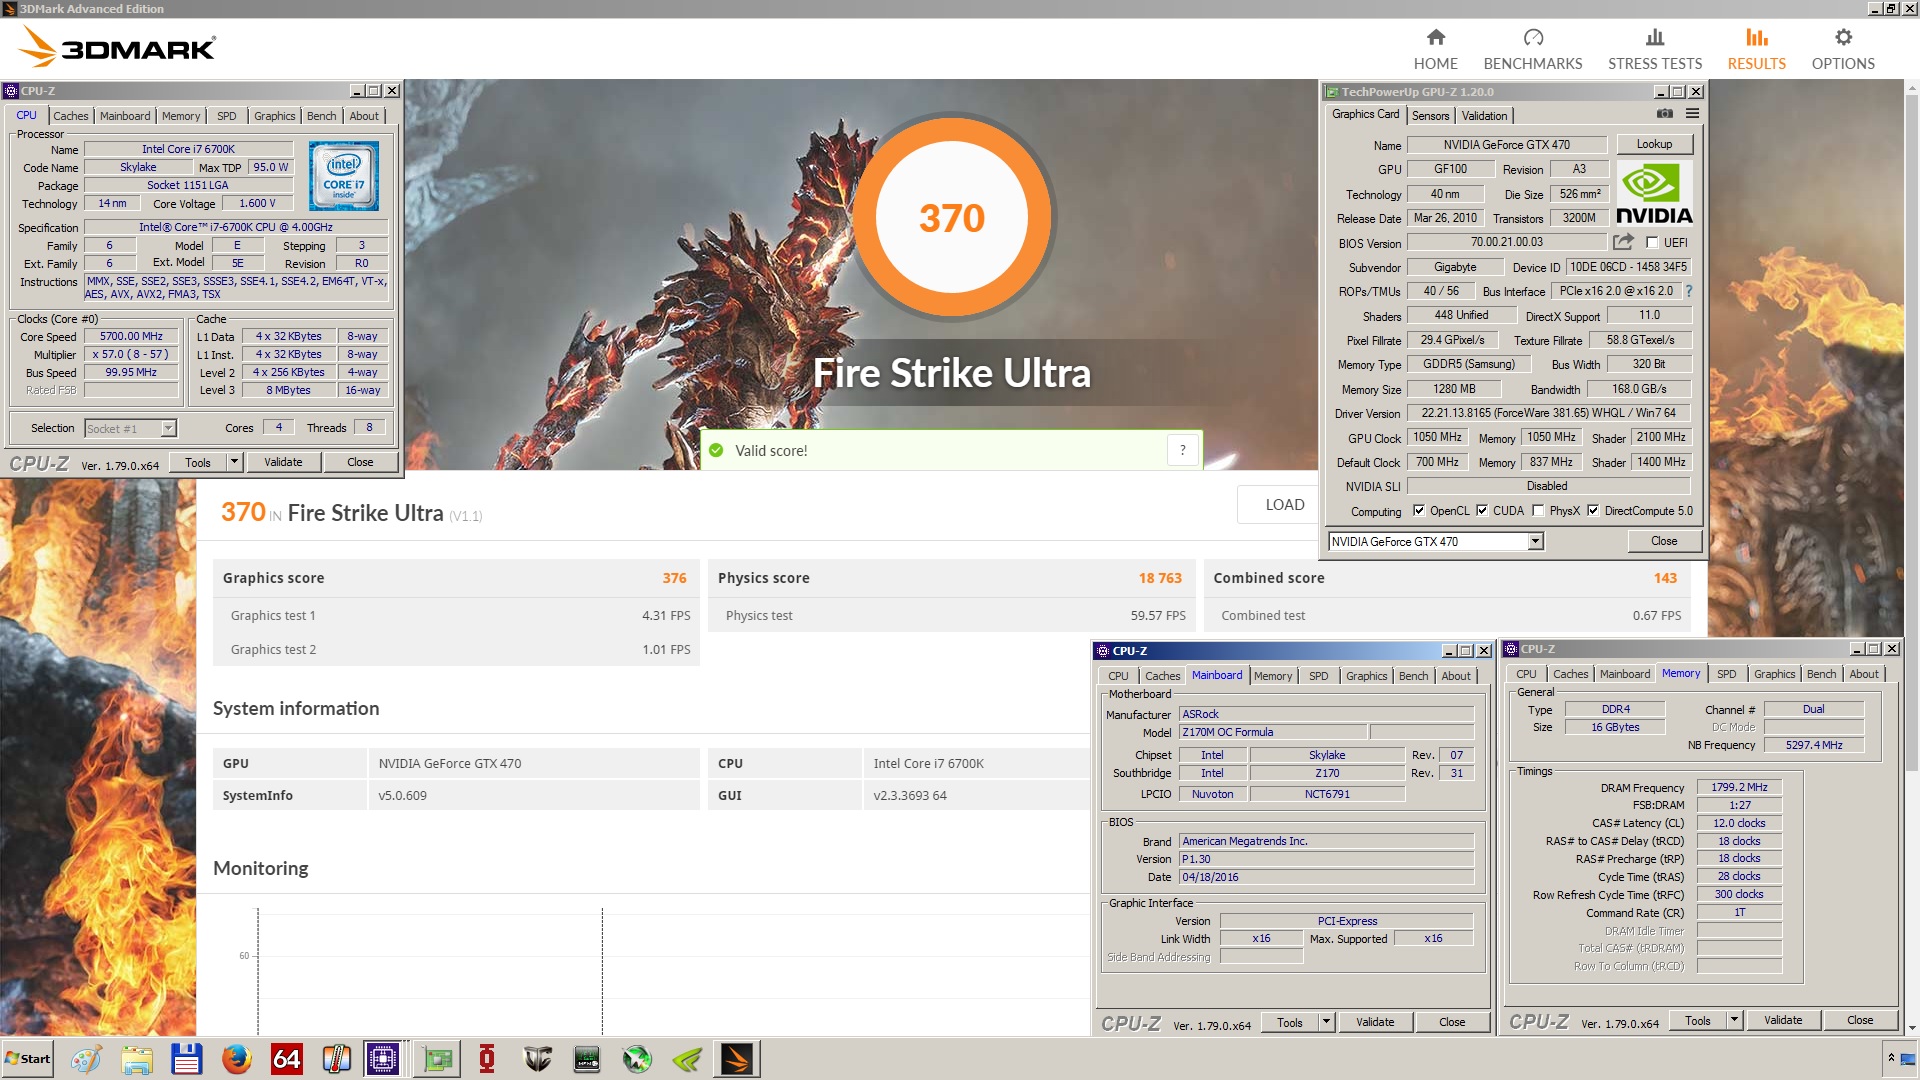The image size is (1920, 1080).
Task: Click the Valid score help question mark
Action: click(1182, 450)
